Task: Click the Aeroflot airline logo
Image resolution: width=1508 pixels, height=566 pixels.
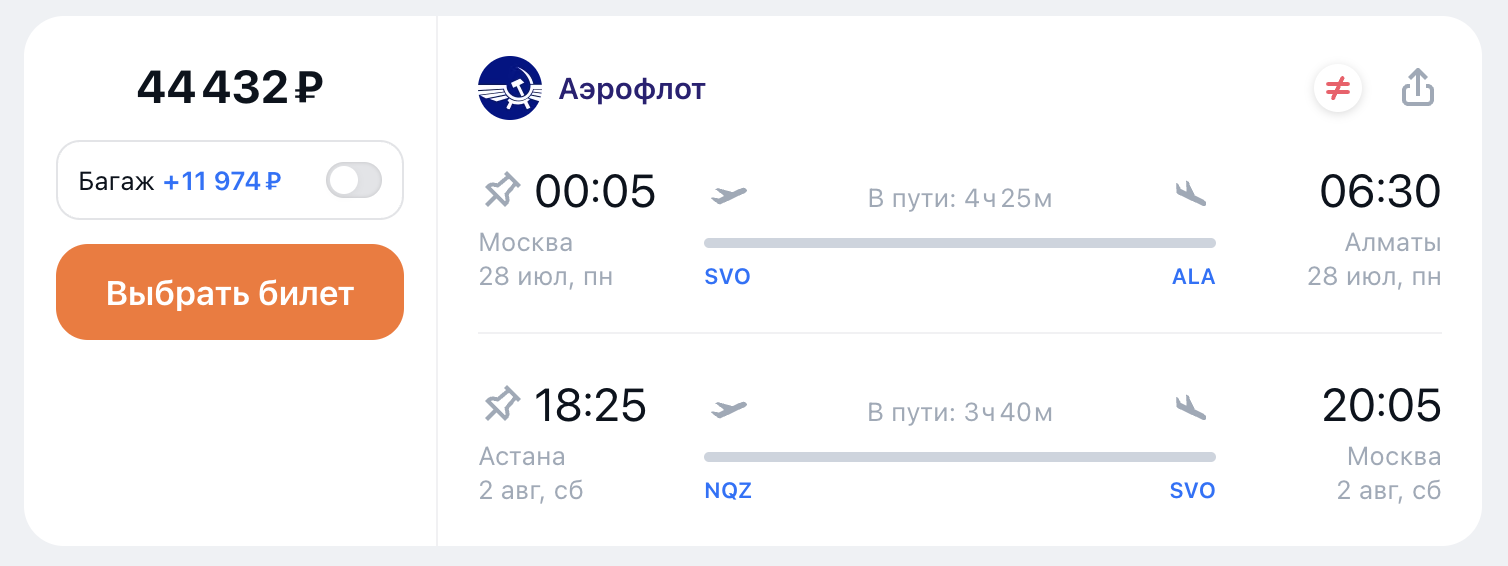Action: click(x=510, y=88)
